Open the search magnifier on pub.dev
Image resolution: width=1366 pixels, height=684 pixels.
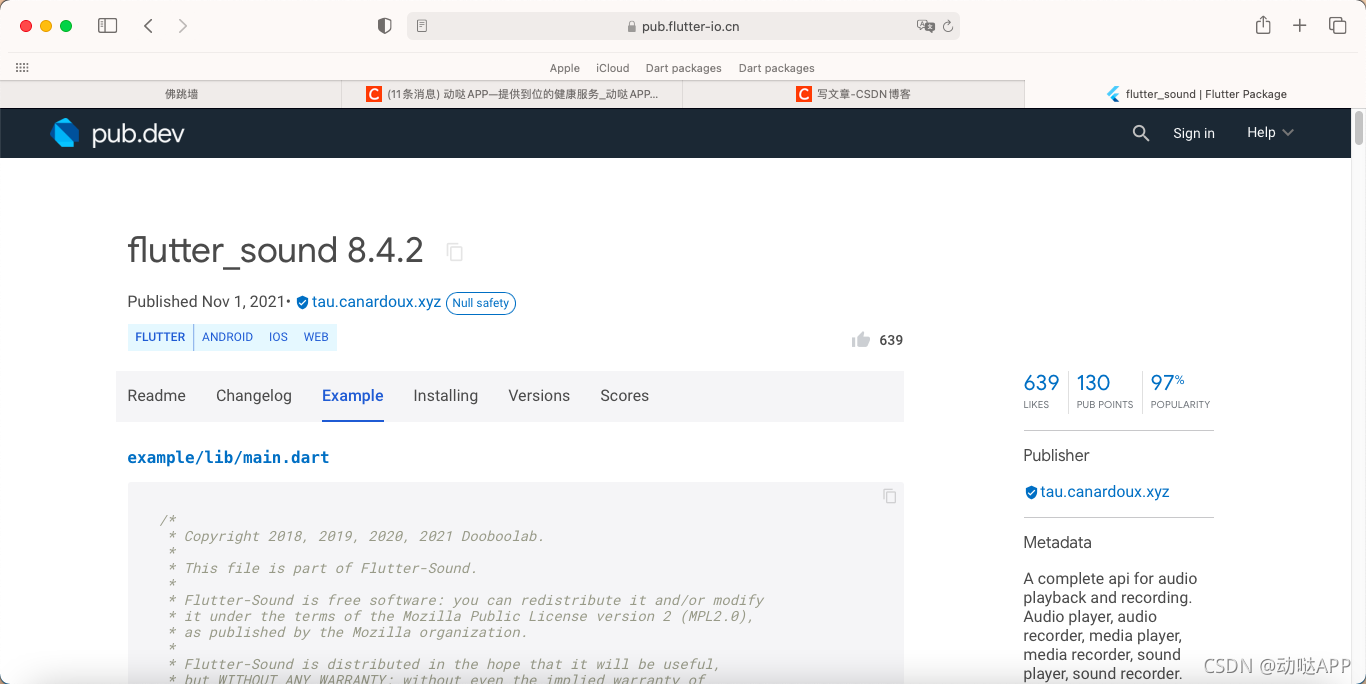[1140, 133]
